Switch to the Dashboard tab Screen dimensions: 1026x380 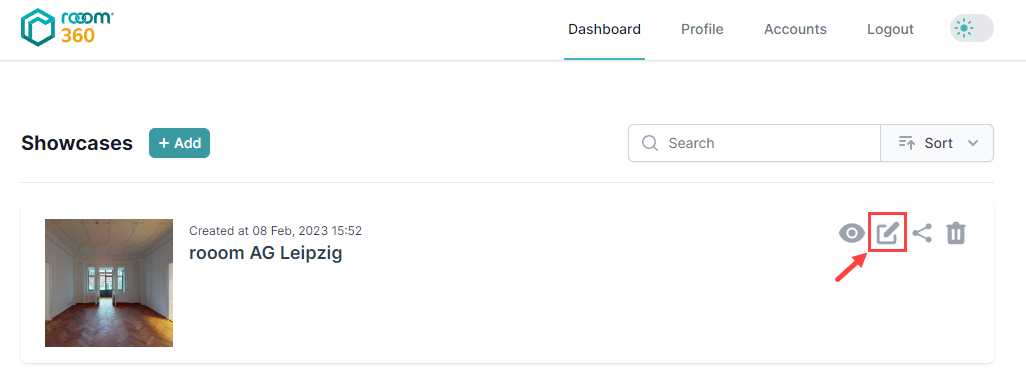coord(604,29)
